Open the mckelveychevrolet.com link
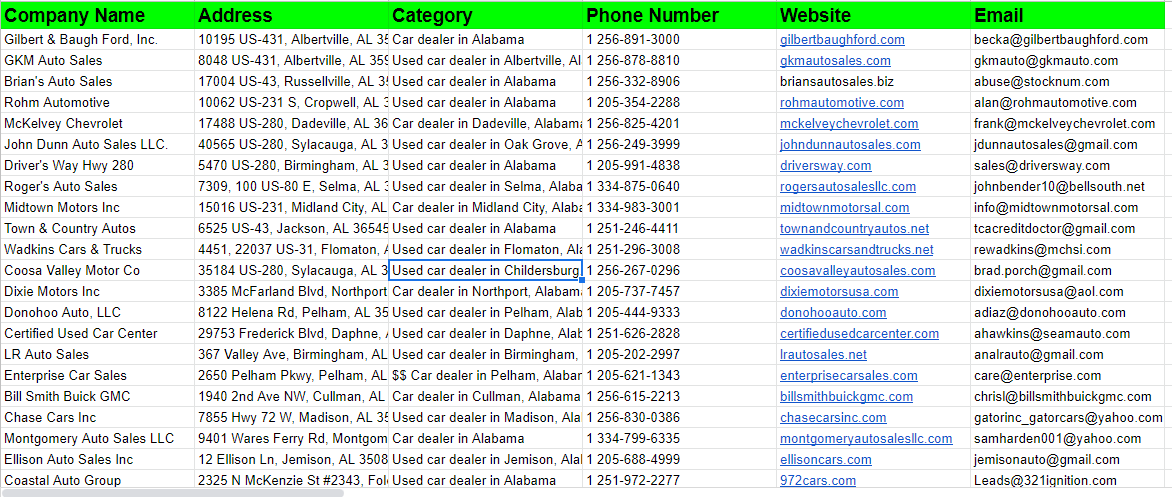 (849, 123)
